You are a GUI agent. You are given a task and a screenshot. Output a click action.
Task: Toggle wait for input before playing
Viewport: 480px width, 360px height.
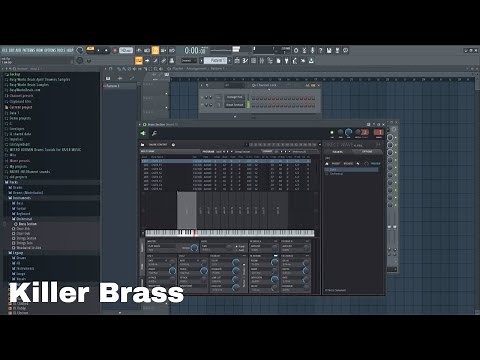coord(147,50)
